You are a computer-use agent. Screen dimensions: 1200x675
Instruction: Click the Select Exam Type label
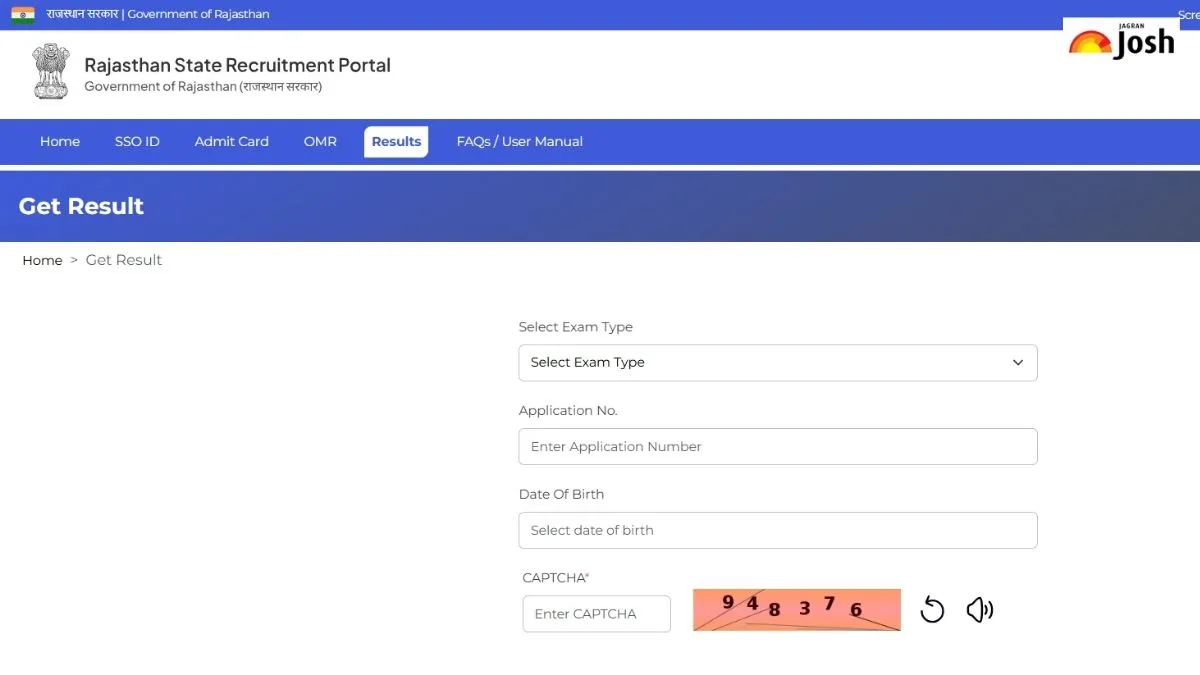coord(576,327)
